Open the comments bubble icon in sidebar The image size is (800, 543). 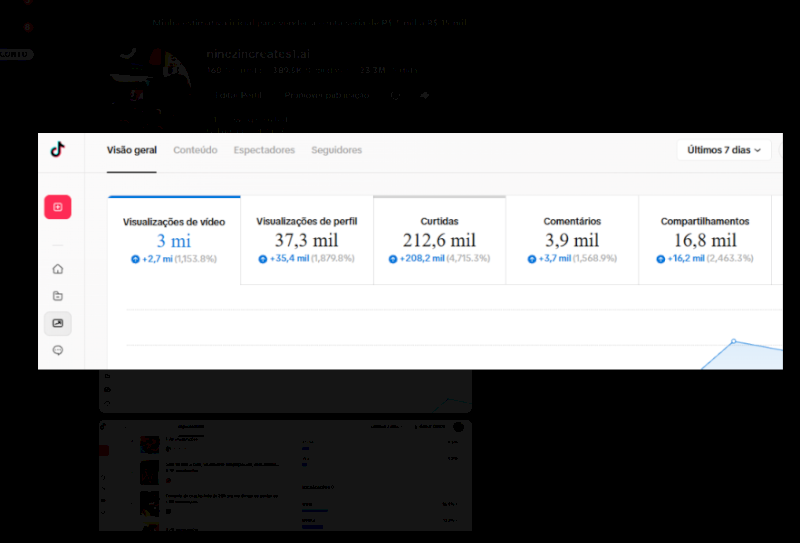point(58,350)
